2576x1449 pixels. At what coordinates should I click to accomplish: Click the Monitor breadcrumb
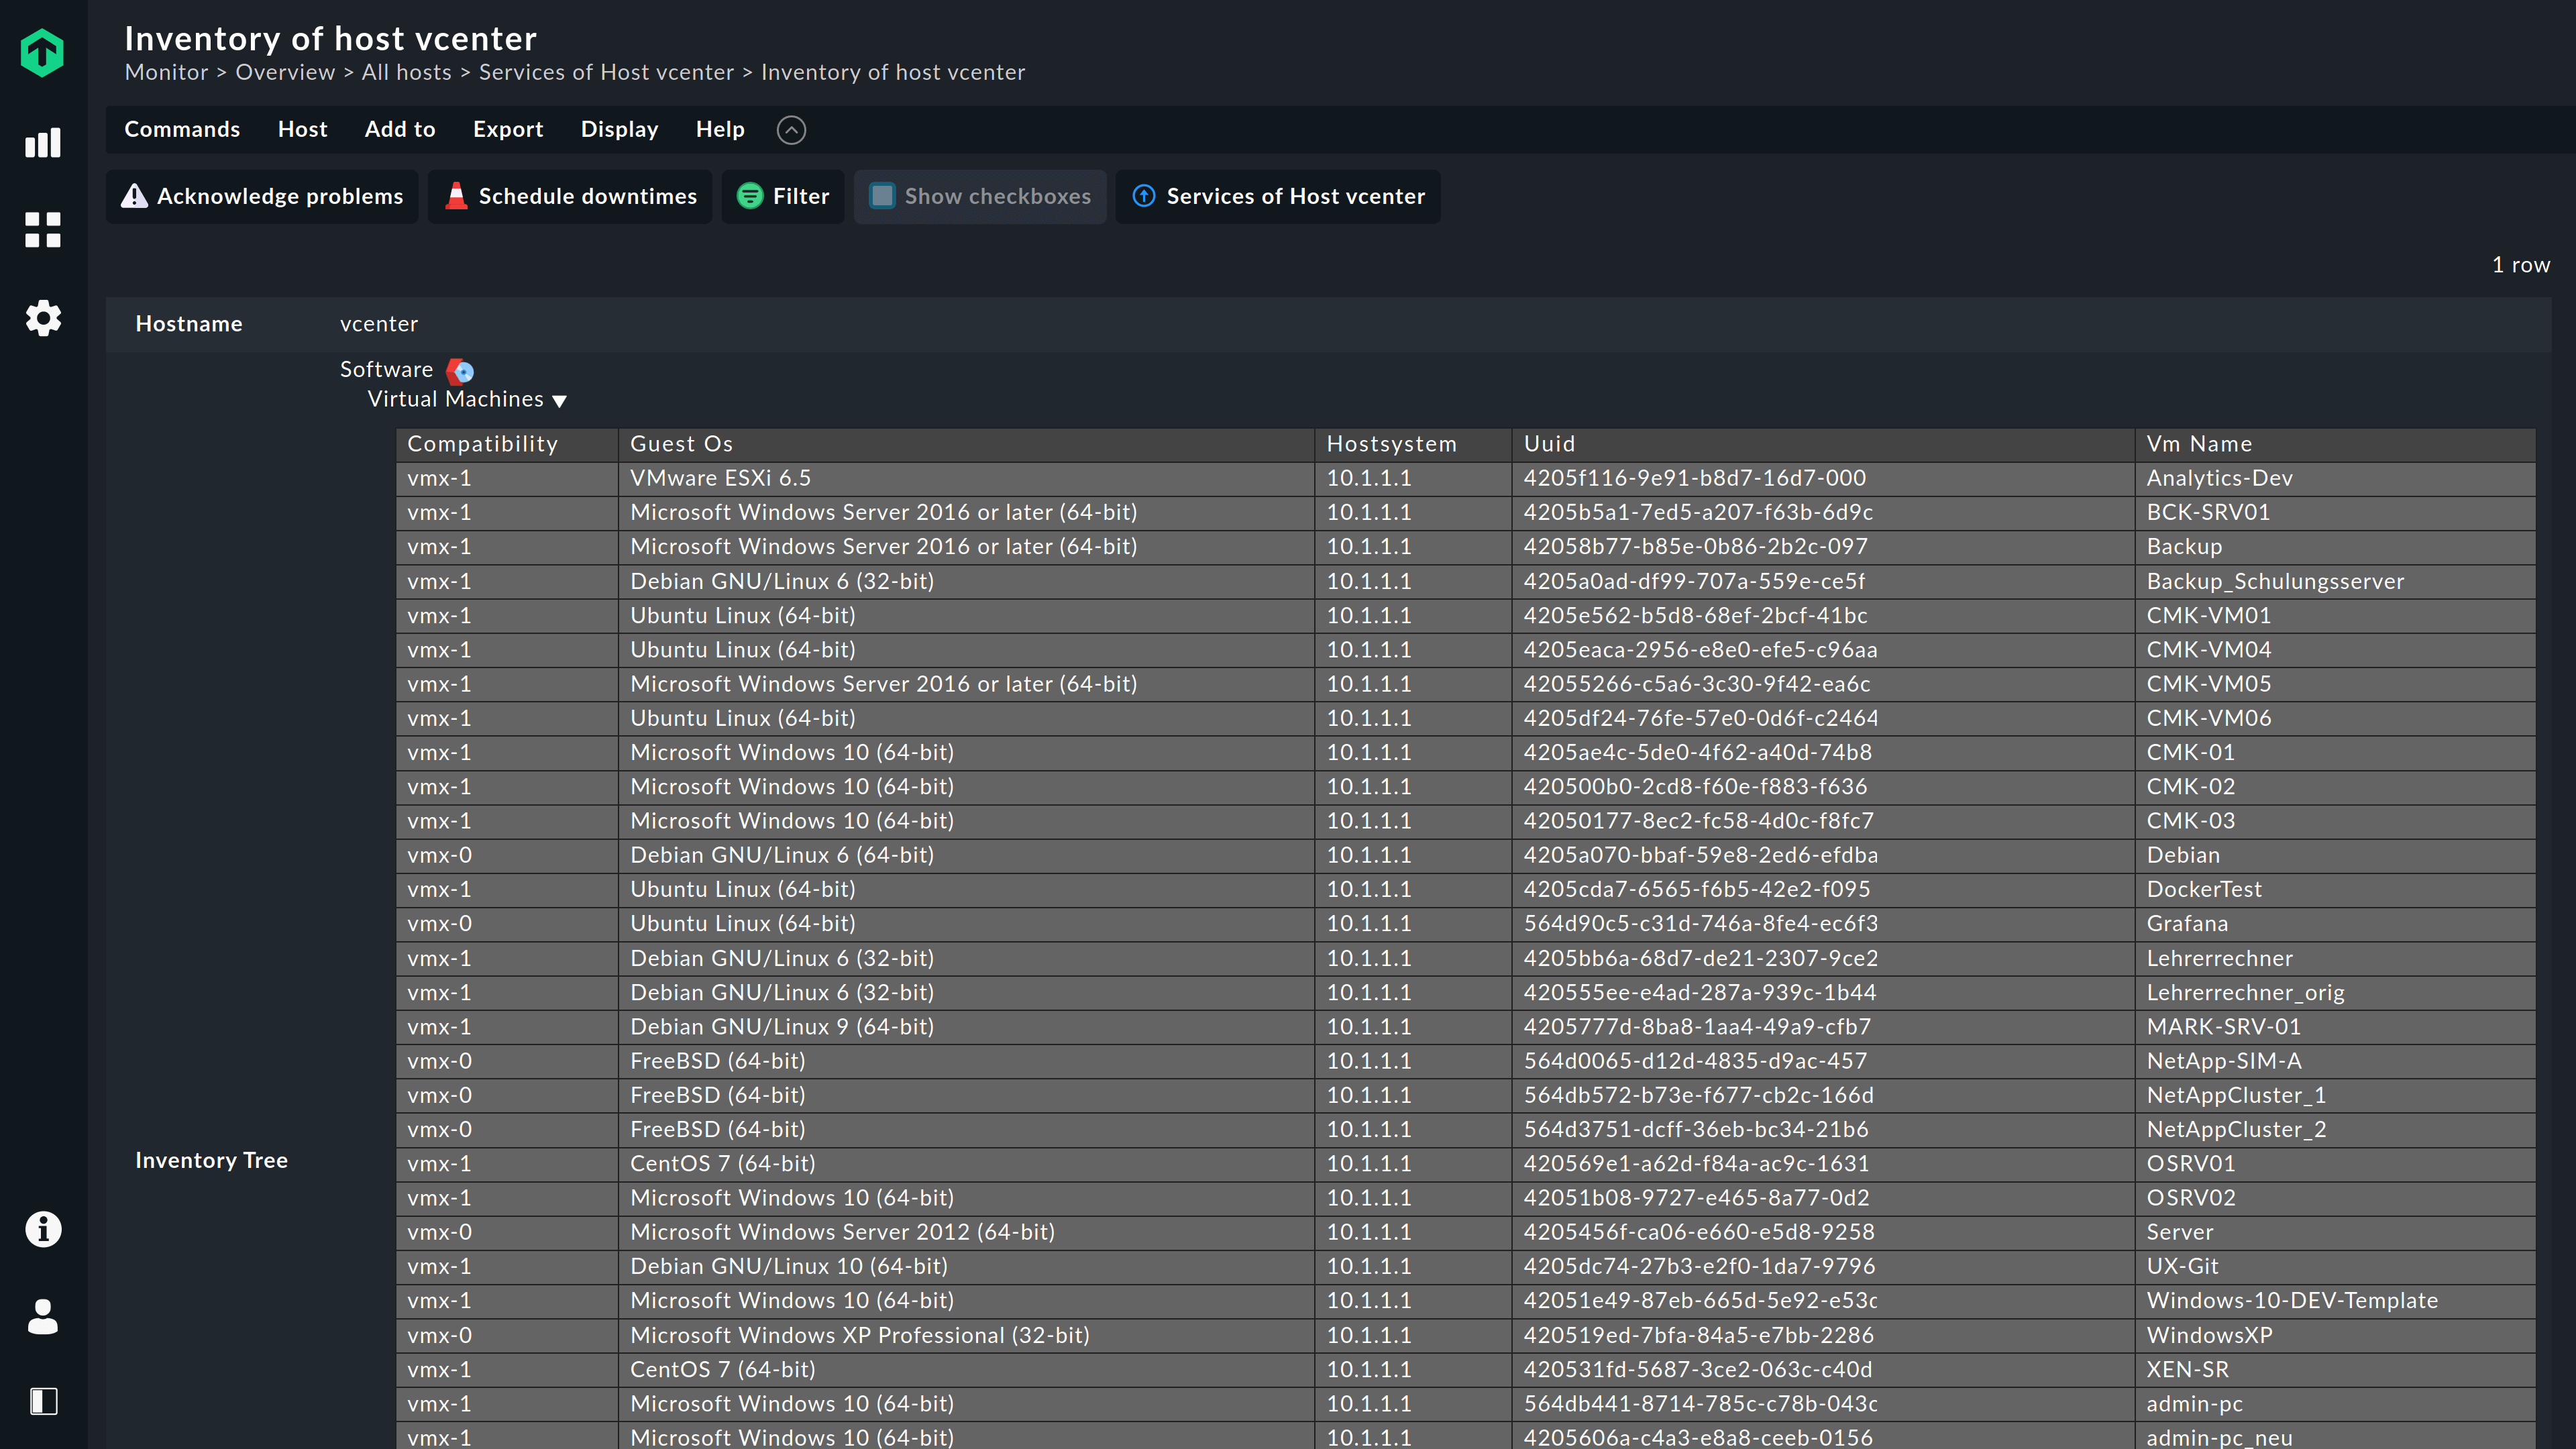pos(166,72)
